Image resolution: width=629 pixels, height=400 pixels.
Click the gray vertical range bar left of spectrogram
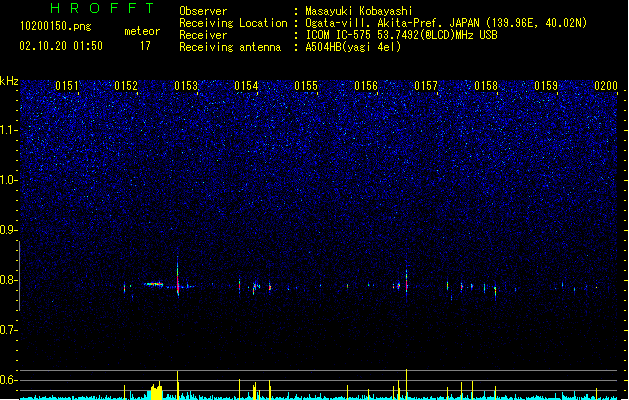(x=19, y=276)
